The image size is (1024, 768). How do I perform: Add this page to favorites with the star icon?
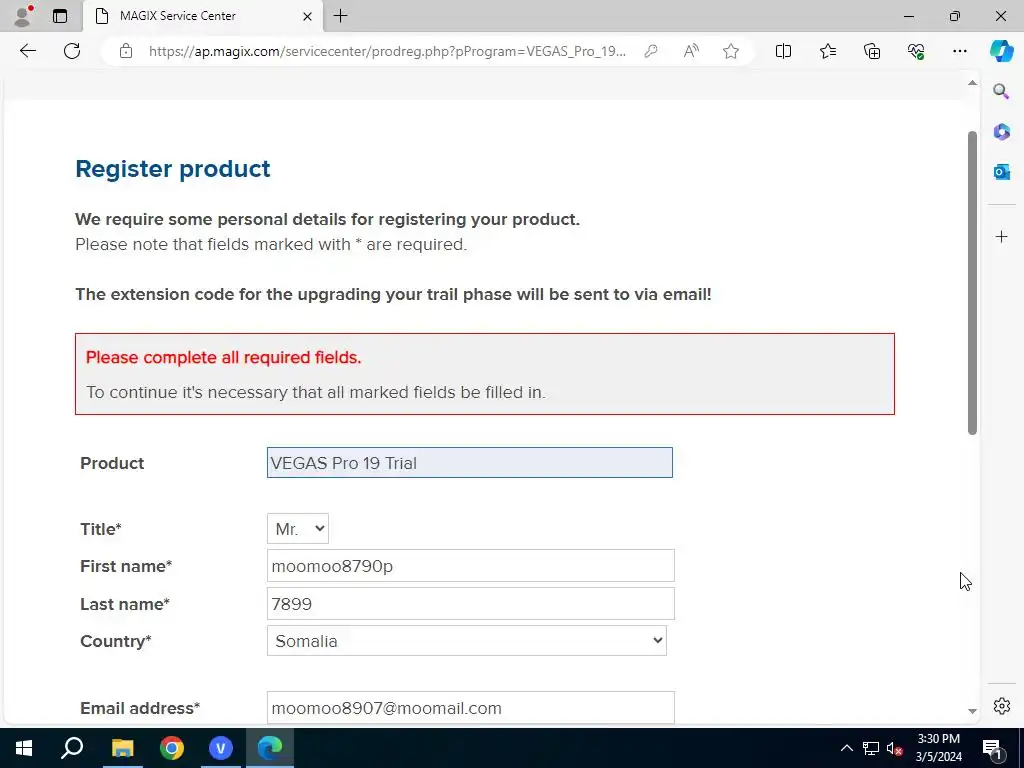click(x=731, y=51)
